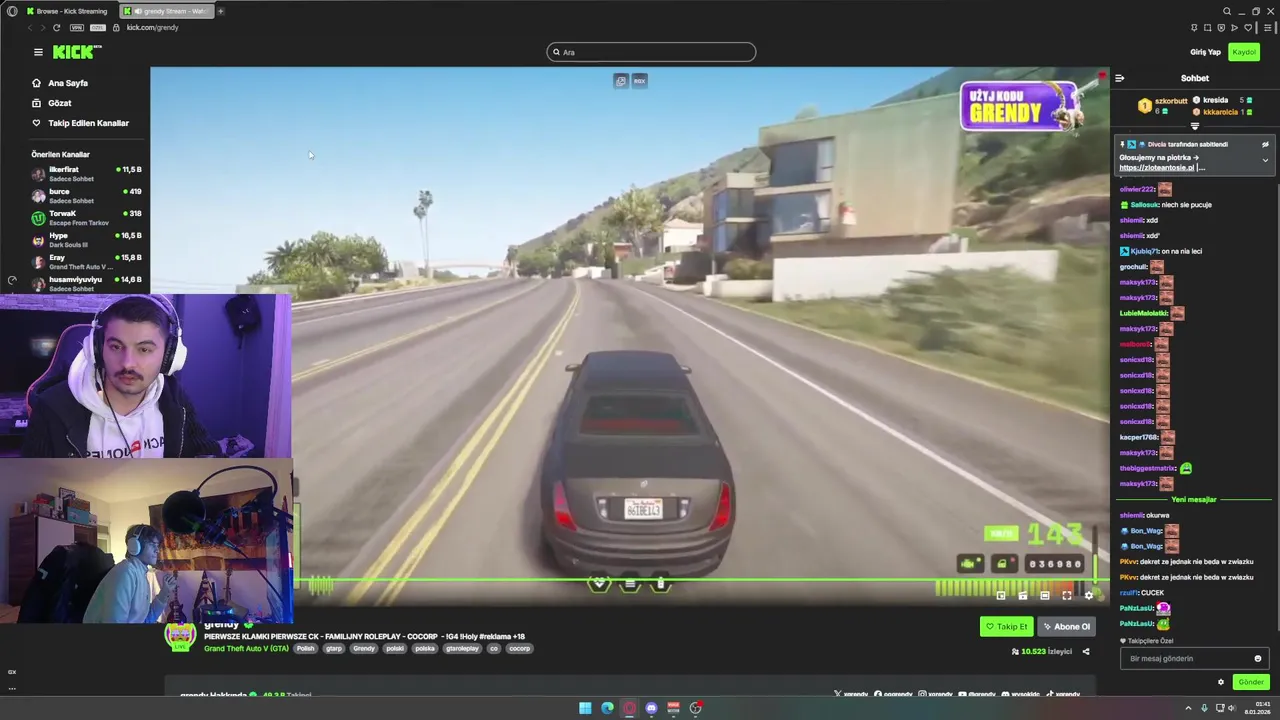Search tabs with the magnifier icon

tap(1227, 11)
